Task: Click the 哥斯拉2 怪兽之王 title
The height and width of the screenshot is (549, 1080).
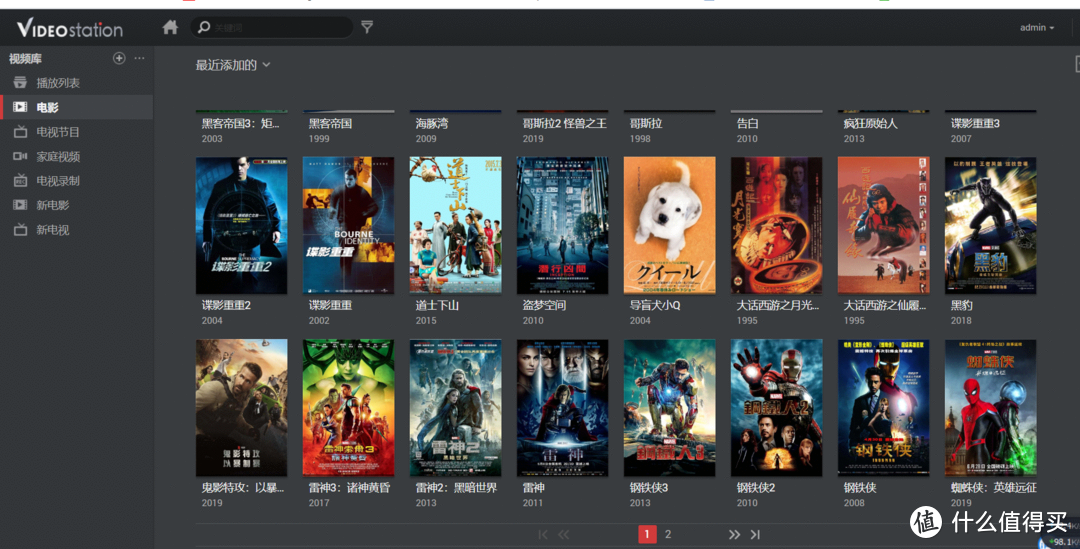Action: click(565, 123)
